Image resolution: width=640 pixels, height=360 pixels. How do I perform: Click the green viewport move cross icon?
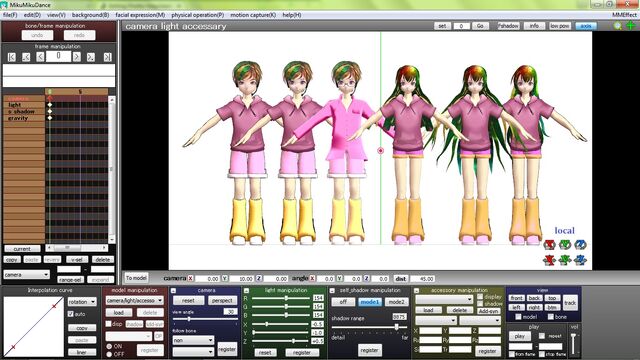[631, 26]
